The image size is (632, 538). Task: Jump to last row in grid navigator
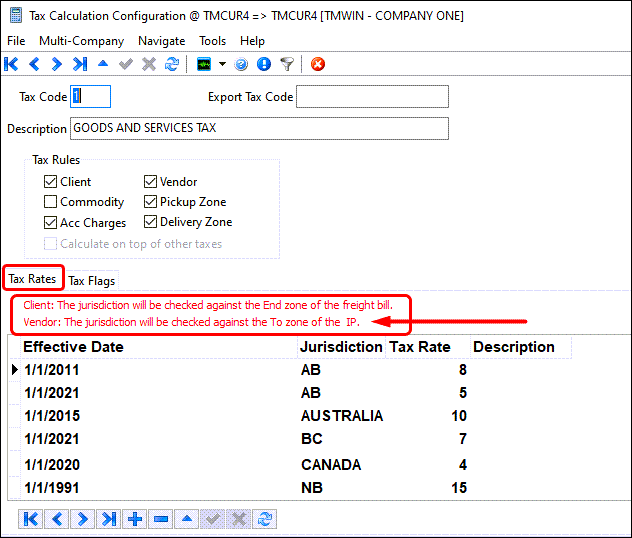coord(109,518)
